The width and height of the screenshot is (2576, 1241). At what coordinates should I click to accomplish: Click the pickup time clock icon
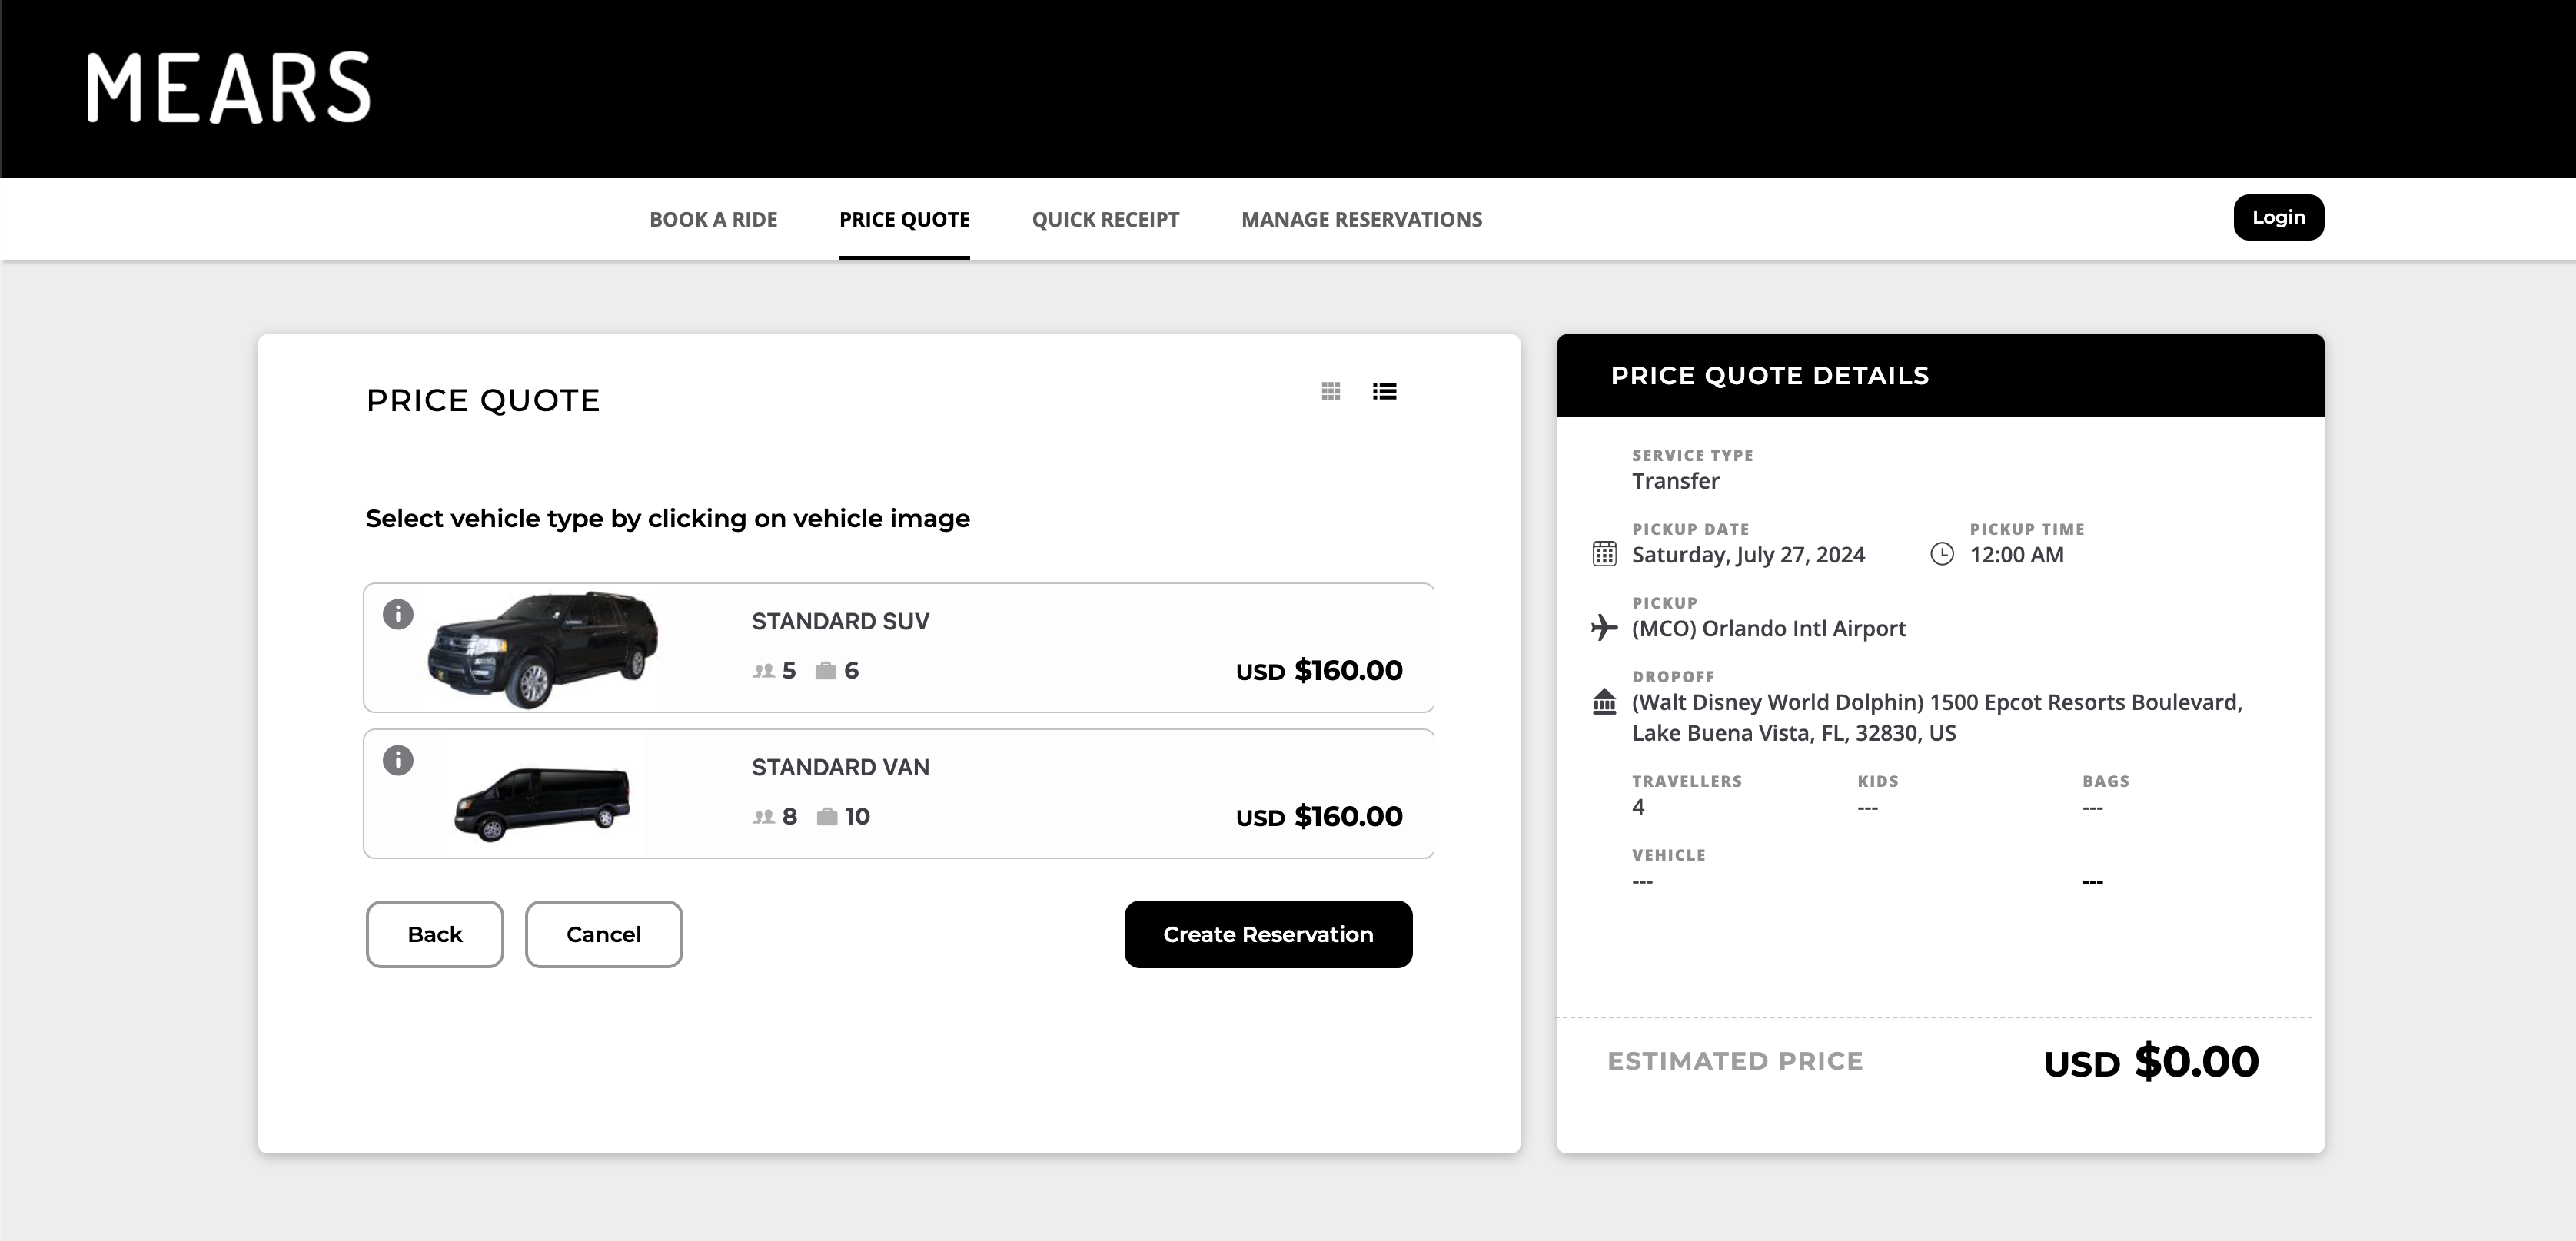[1941, 554]
